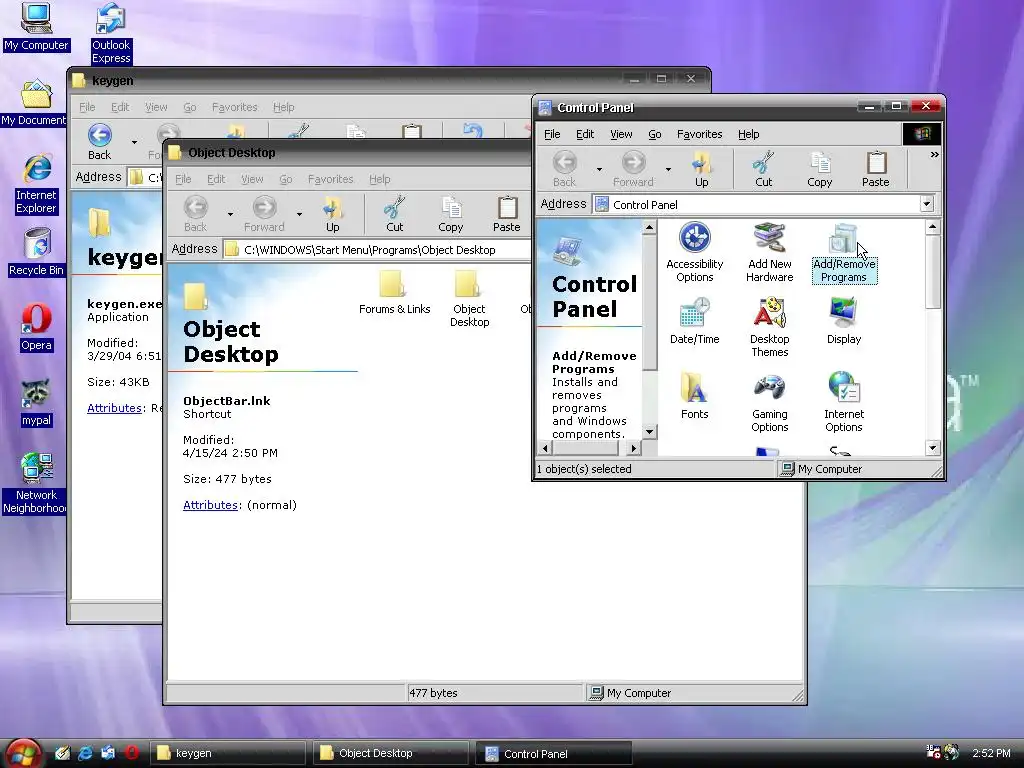
Task: Open Back history dropdown in Object Desktop window
Action: click(x=230, y=214)
